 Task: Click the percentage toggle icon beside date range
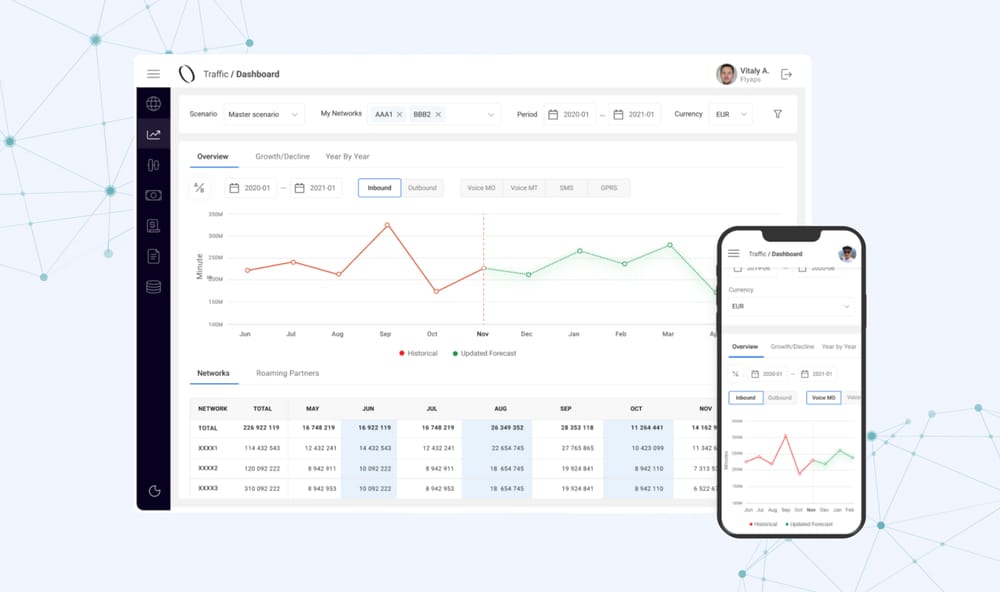point(199,187)
